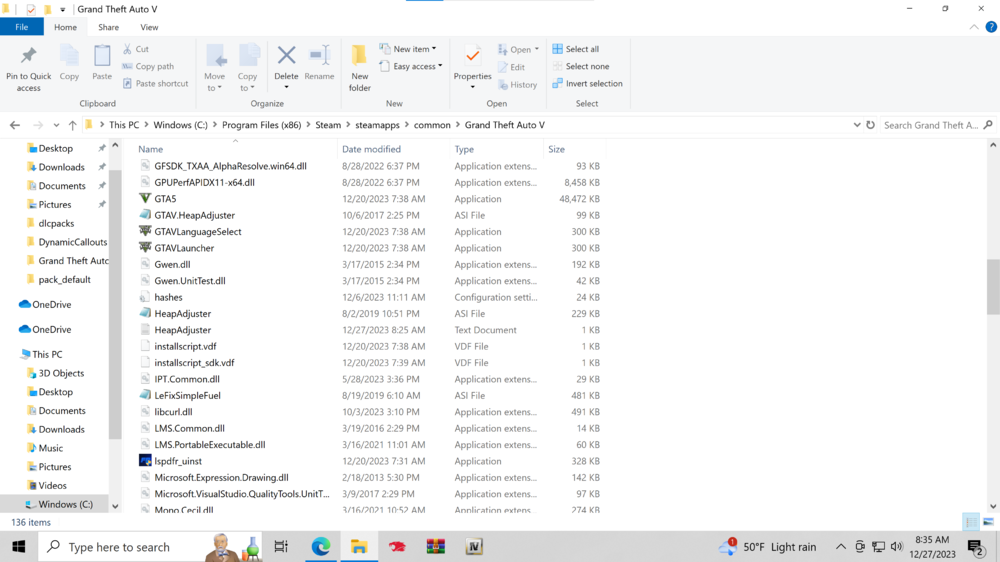Open dlcpacks in Quick access
Viewport: 1000px width, 562px height.
(x=56, y=223)
